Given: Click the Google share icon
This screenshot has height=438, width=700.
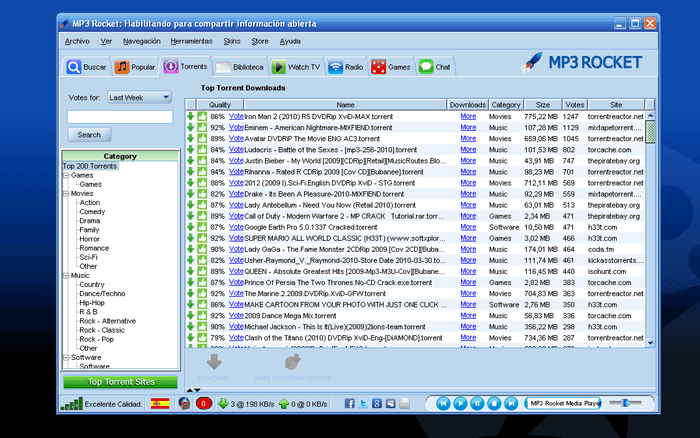Looking at the screenshot, I should click(377, 404).
